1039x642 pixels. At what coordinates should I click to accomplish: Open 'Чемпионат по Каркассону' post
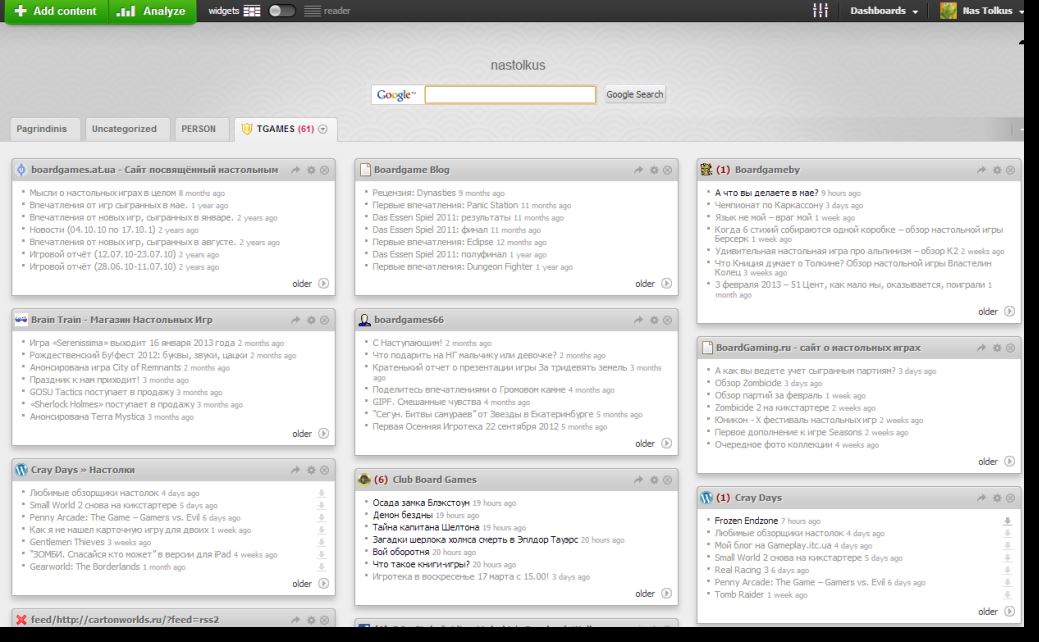[x=769, y=205]
